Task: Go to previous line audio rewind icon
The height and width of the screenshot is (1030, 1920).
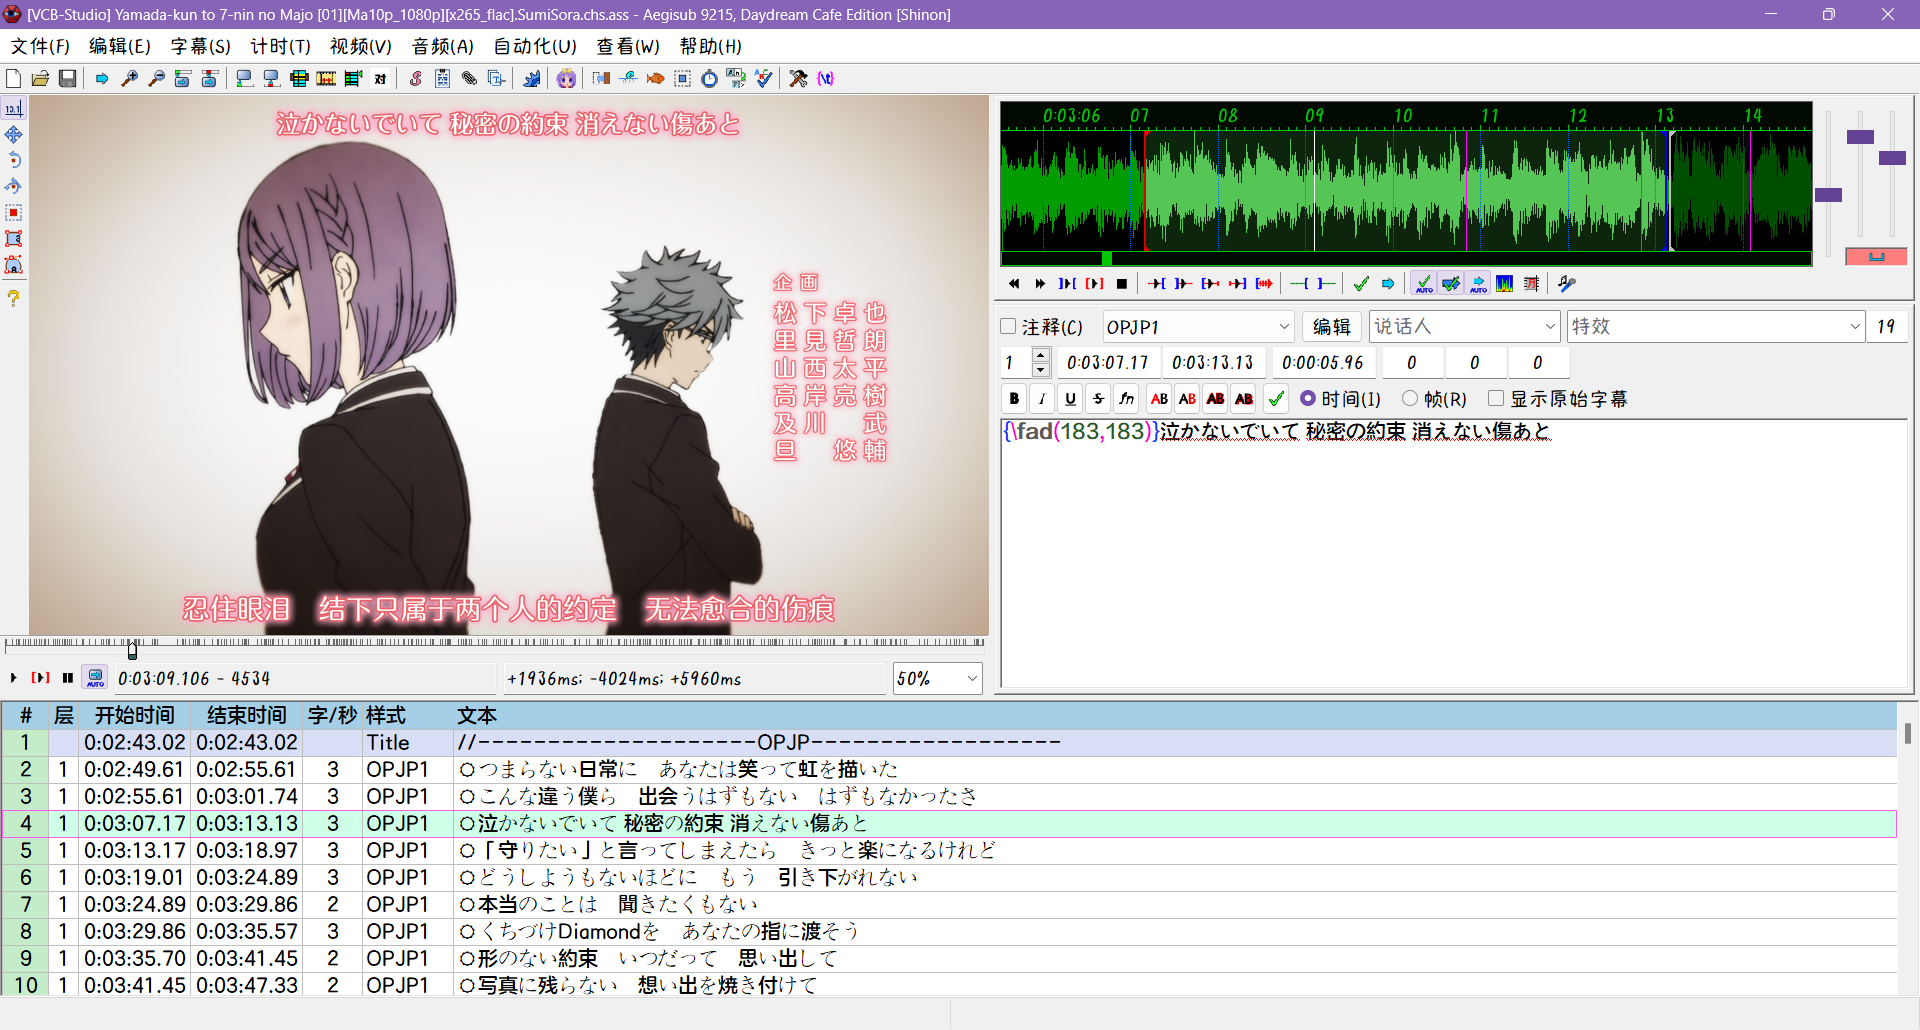Action: point(1014,284)
